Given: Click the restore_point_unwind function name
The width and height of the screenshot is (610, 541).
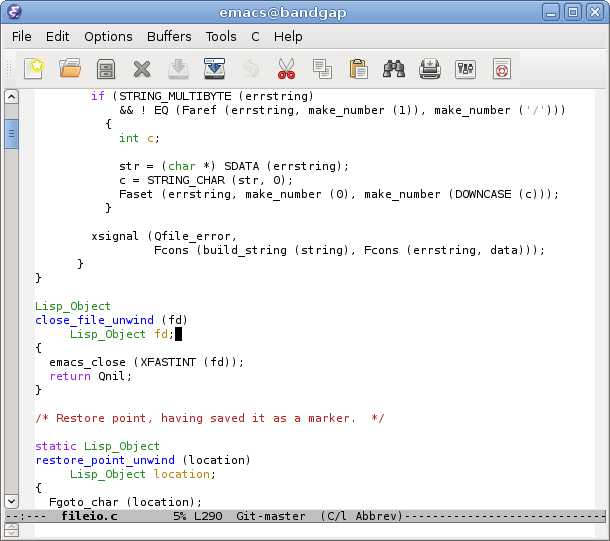Looking at the screenshot, I should (x=105, y=460).
